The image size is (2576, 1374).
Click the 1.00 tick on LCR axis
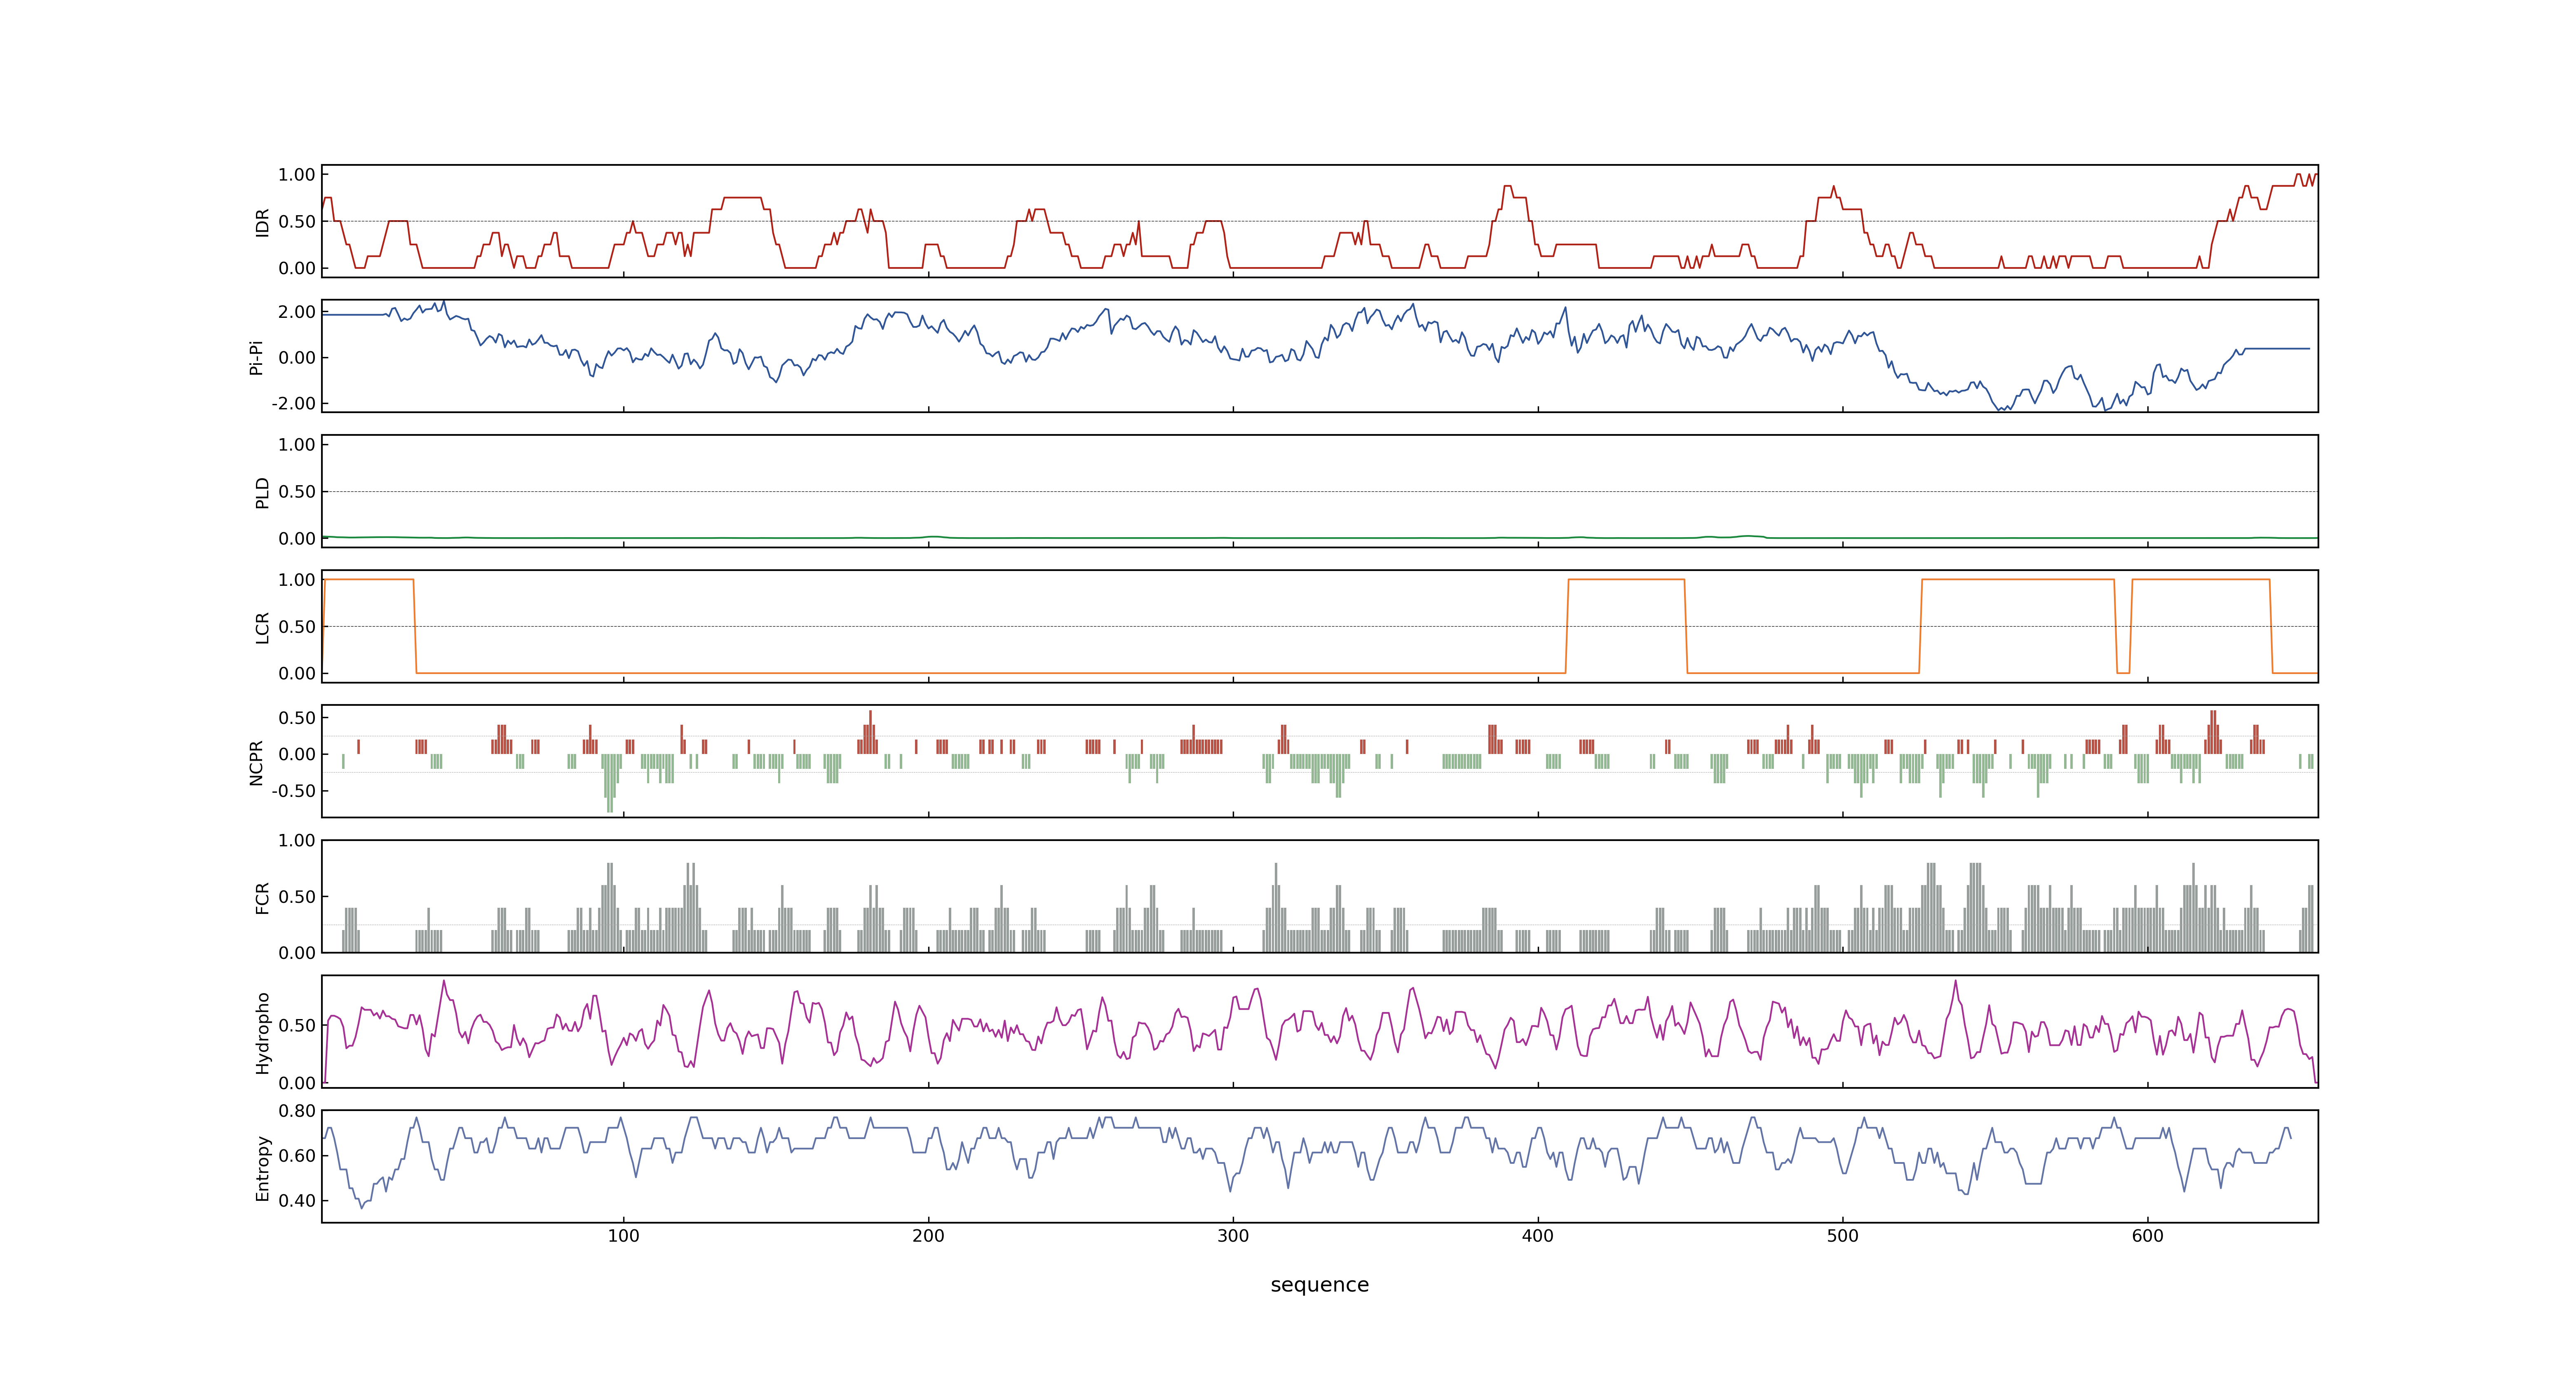click(x=297, y=580)
